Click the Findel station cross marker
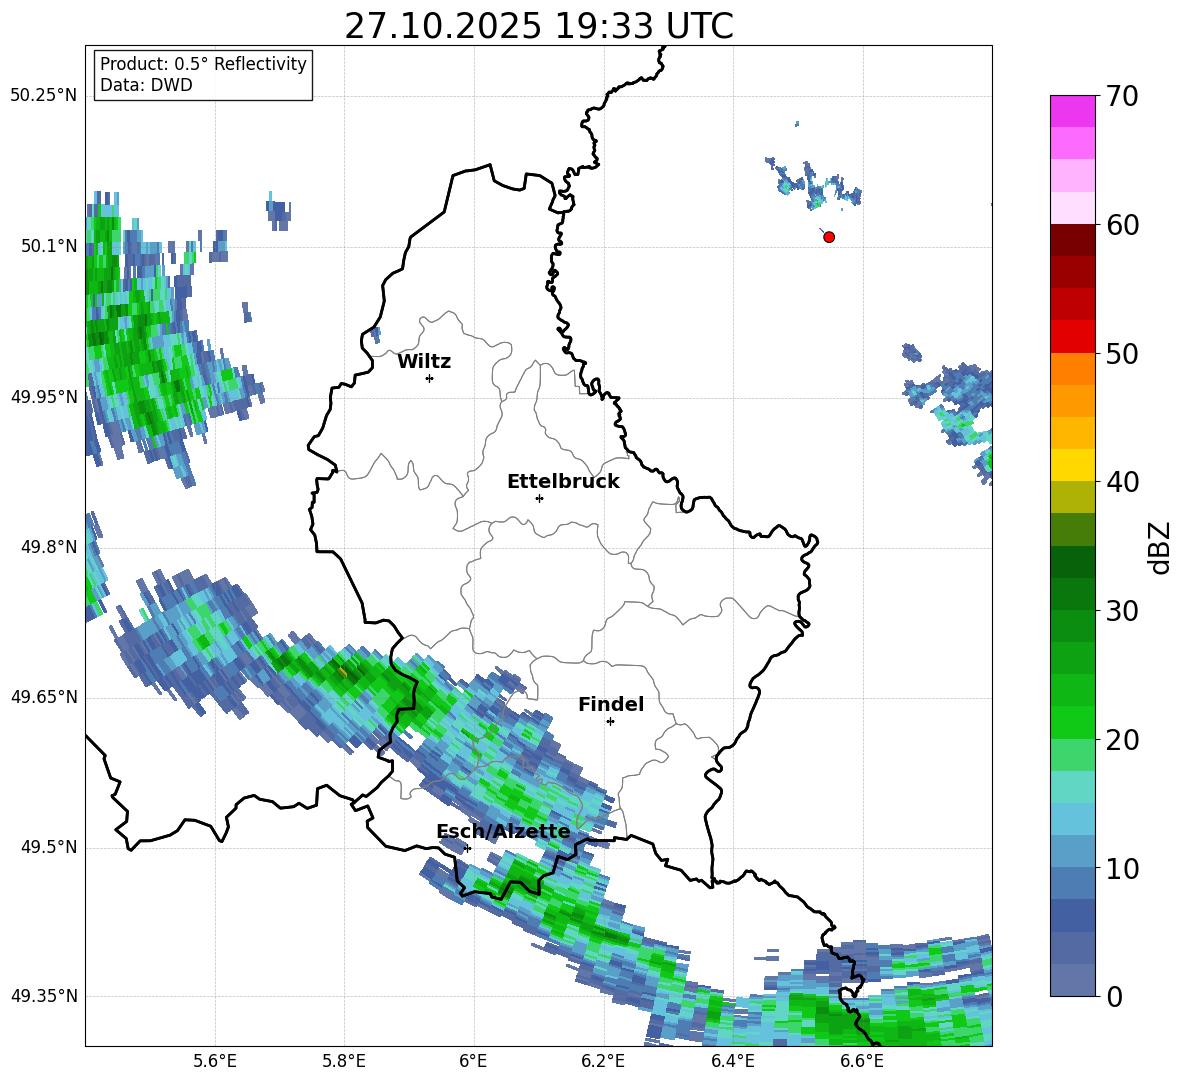 pyautogui.click(x=610, y=722)
